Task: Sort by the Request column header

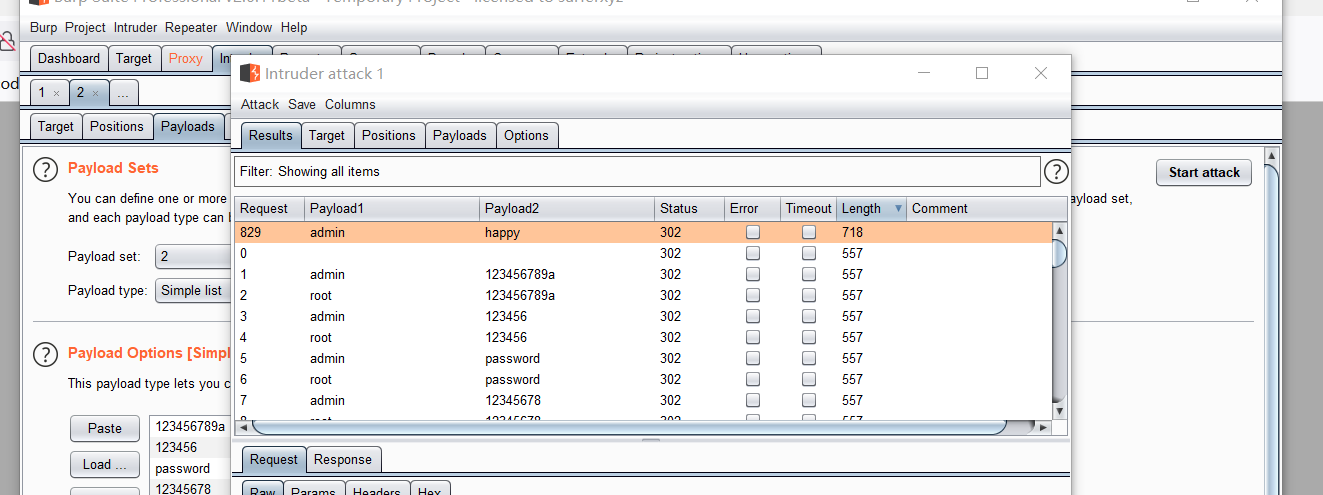Action: click(269, 209)
